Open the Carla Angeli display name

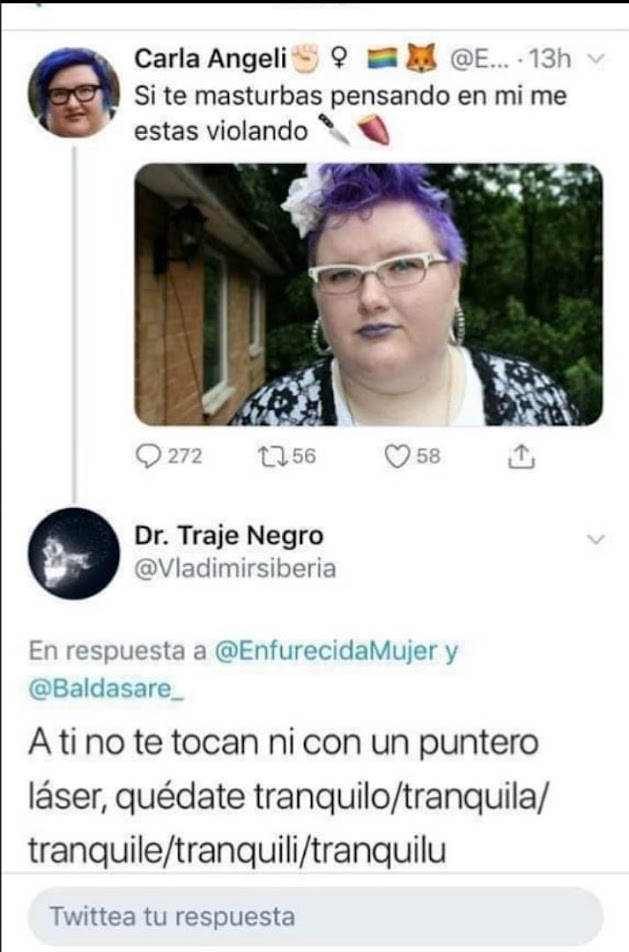click(210, 59)
